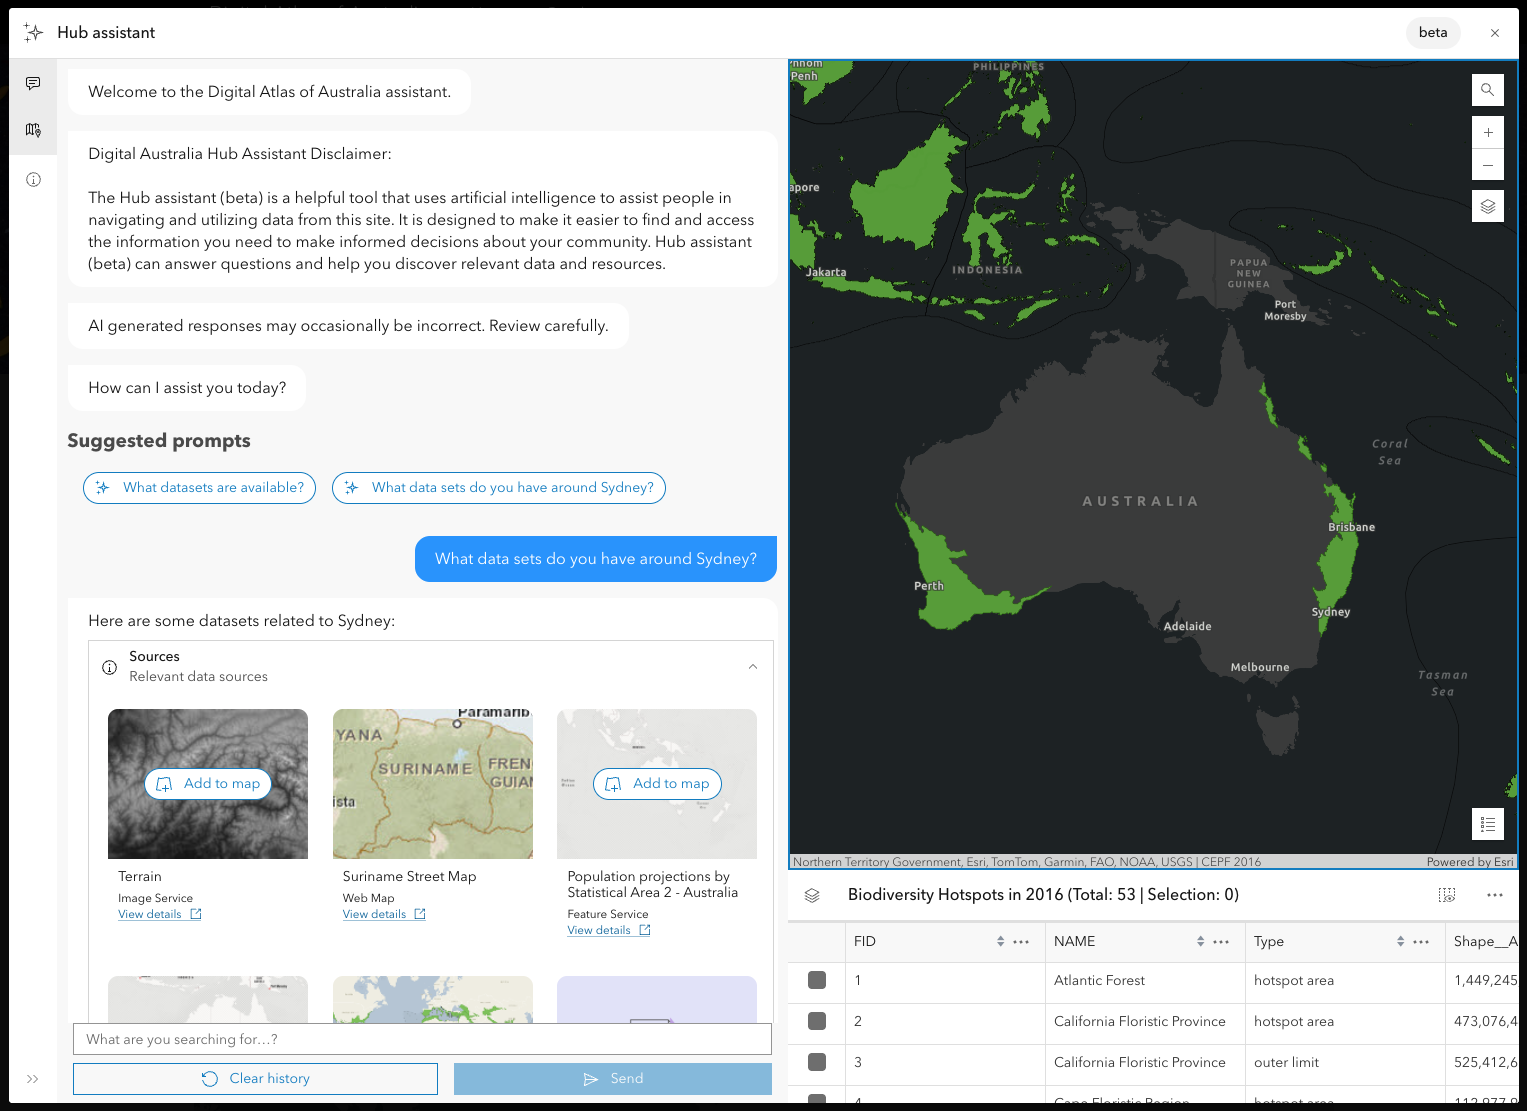Click the search message input field
The height and width of the screenshot is (1111, 1527).
(422, 1039)
